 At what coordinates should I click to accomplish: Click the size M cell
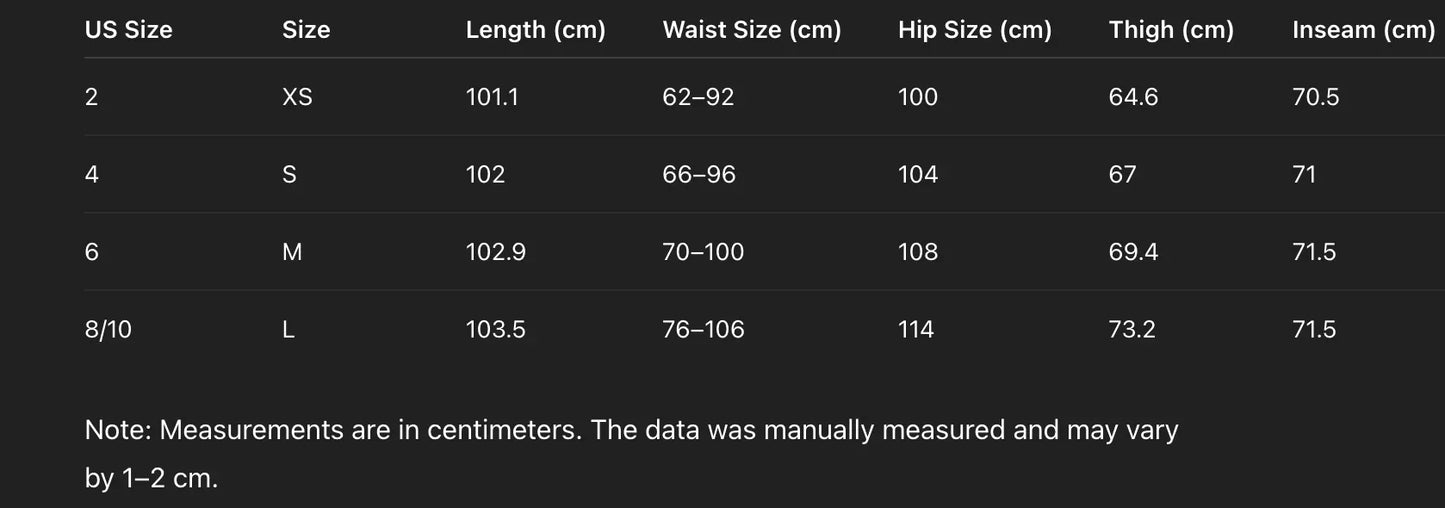tap(292, 252)
